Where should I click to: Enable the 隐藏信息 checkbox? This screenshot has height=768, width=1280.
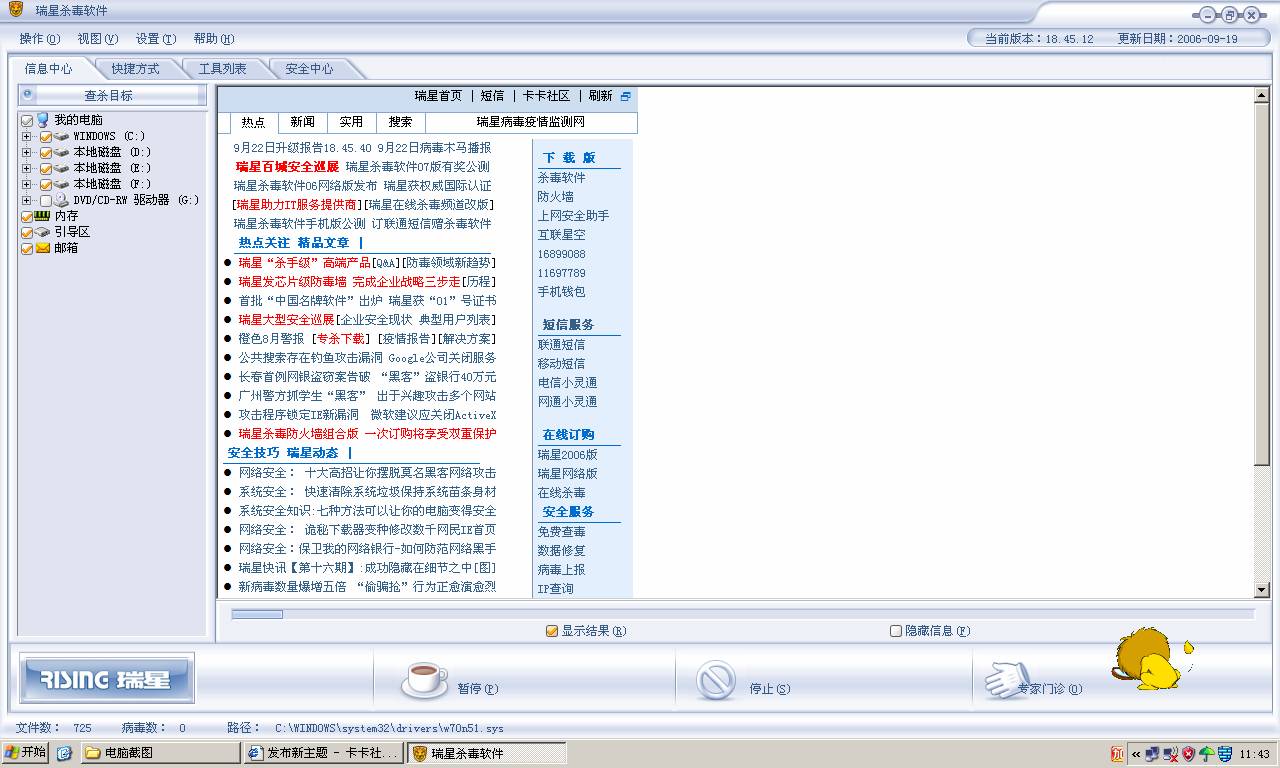click(x=896, y=631)
